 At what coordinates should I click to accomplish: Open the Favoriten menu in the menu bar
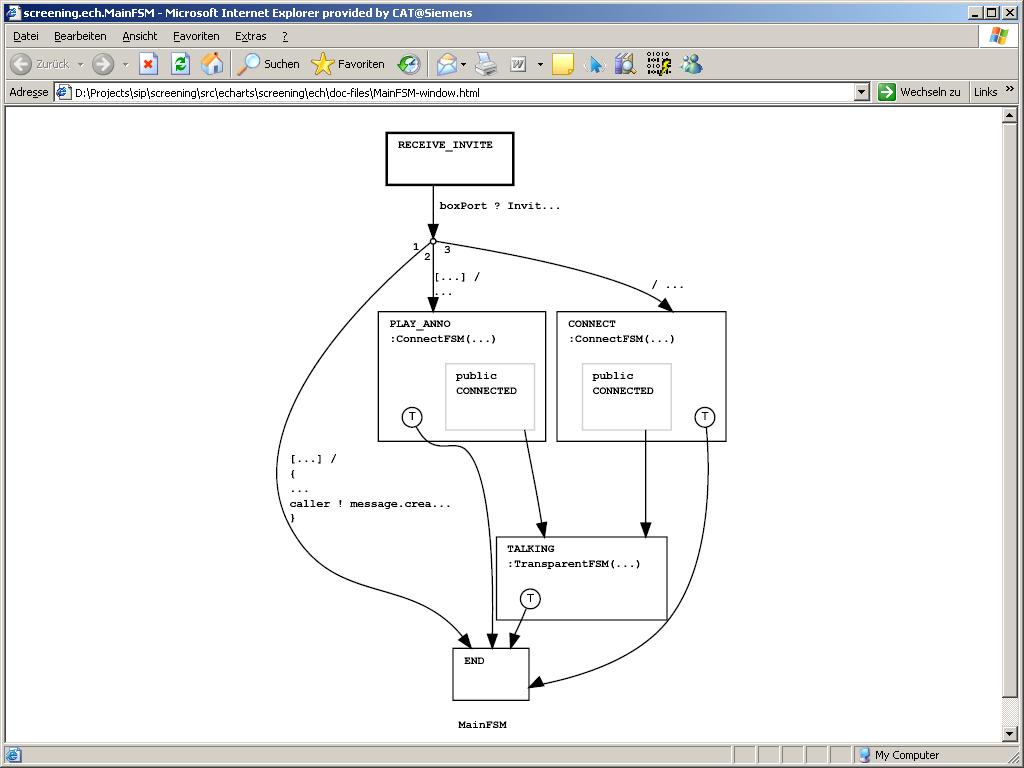click(196, 37)
